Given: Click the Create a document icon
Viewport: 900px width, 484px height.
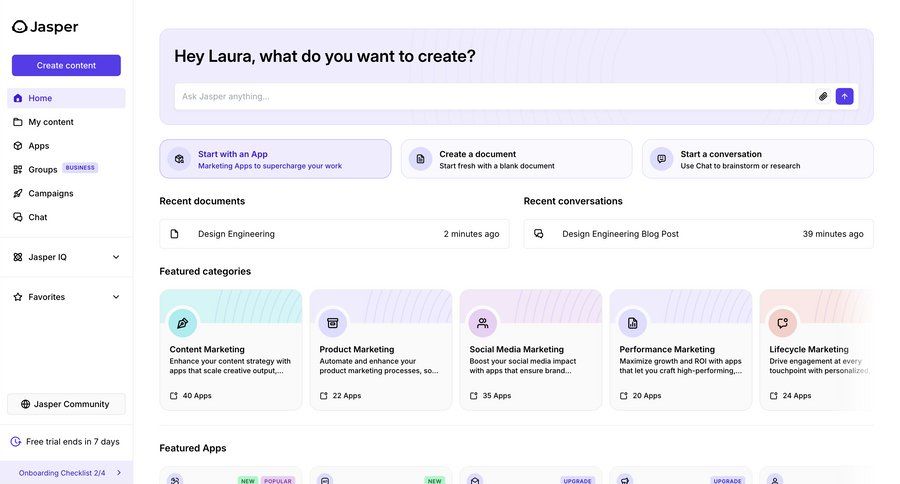Looking at the screenshot, I should tap(420, 159).
